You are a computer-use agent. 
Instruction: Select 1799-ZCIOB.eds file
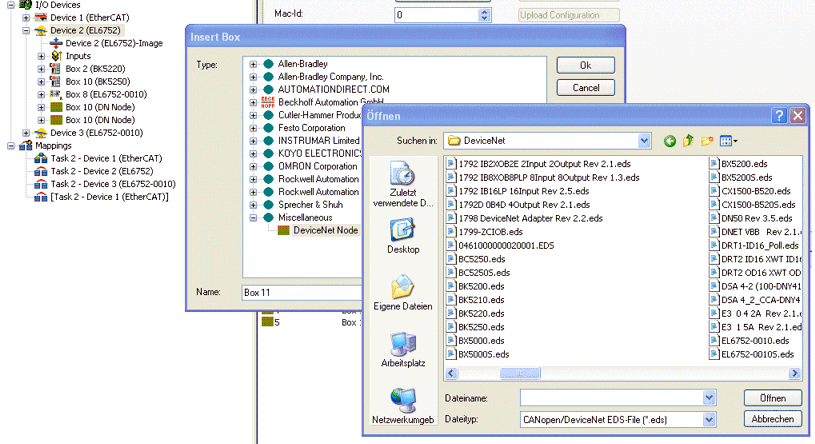[490, 232]
